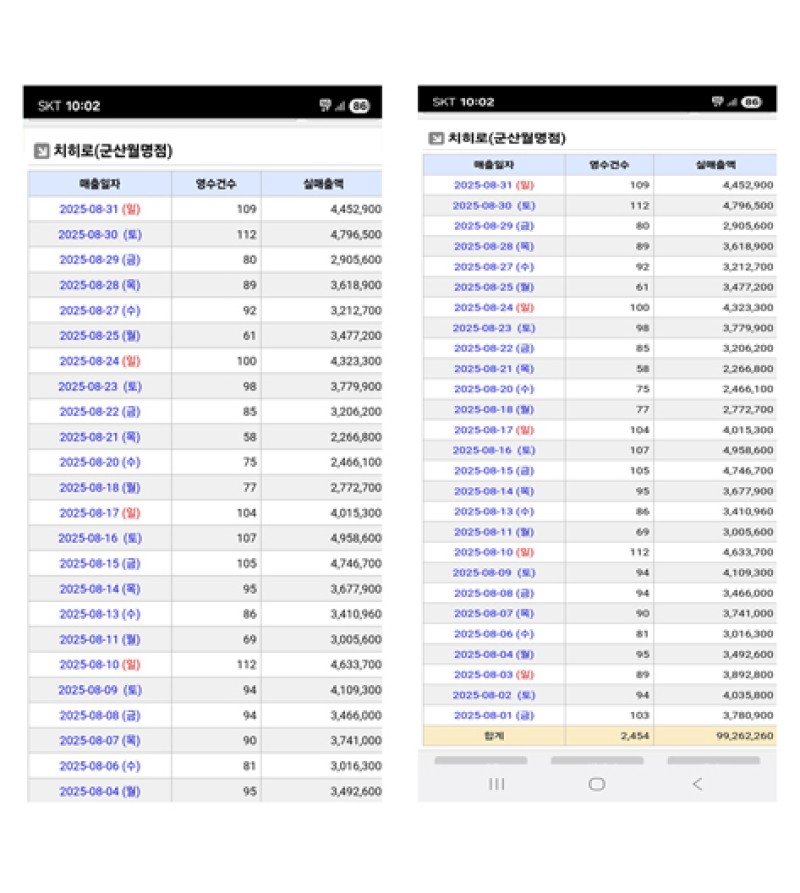
Task: Open 2025-08-30 (토) date in left screenshot
Action: pos(100,235)
